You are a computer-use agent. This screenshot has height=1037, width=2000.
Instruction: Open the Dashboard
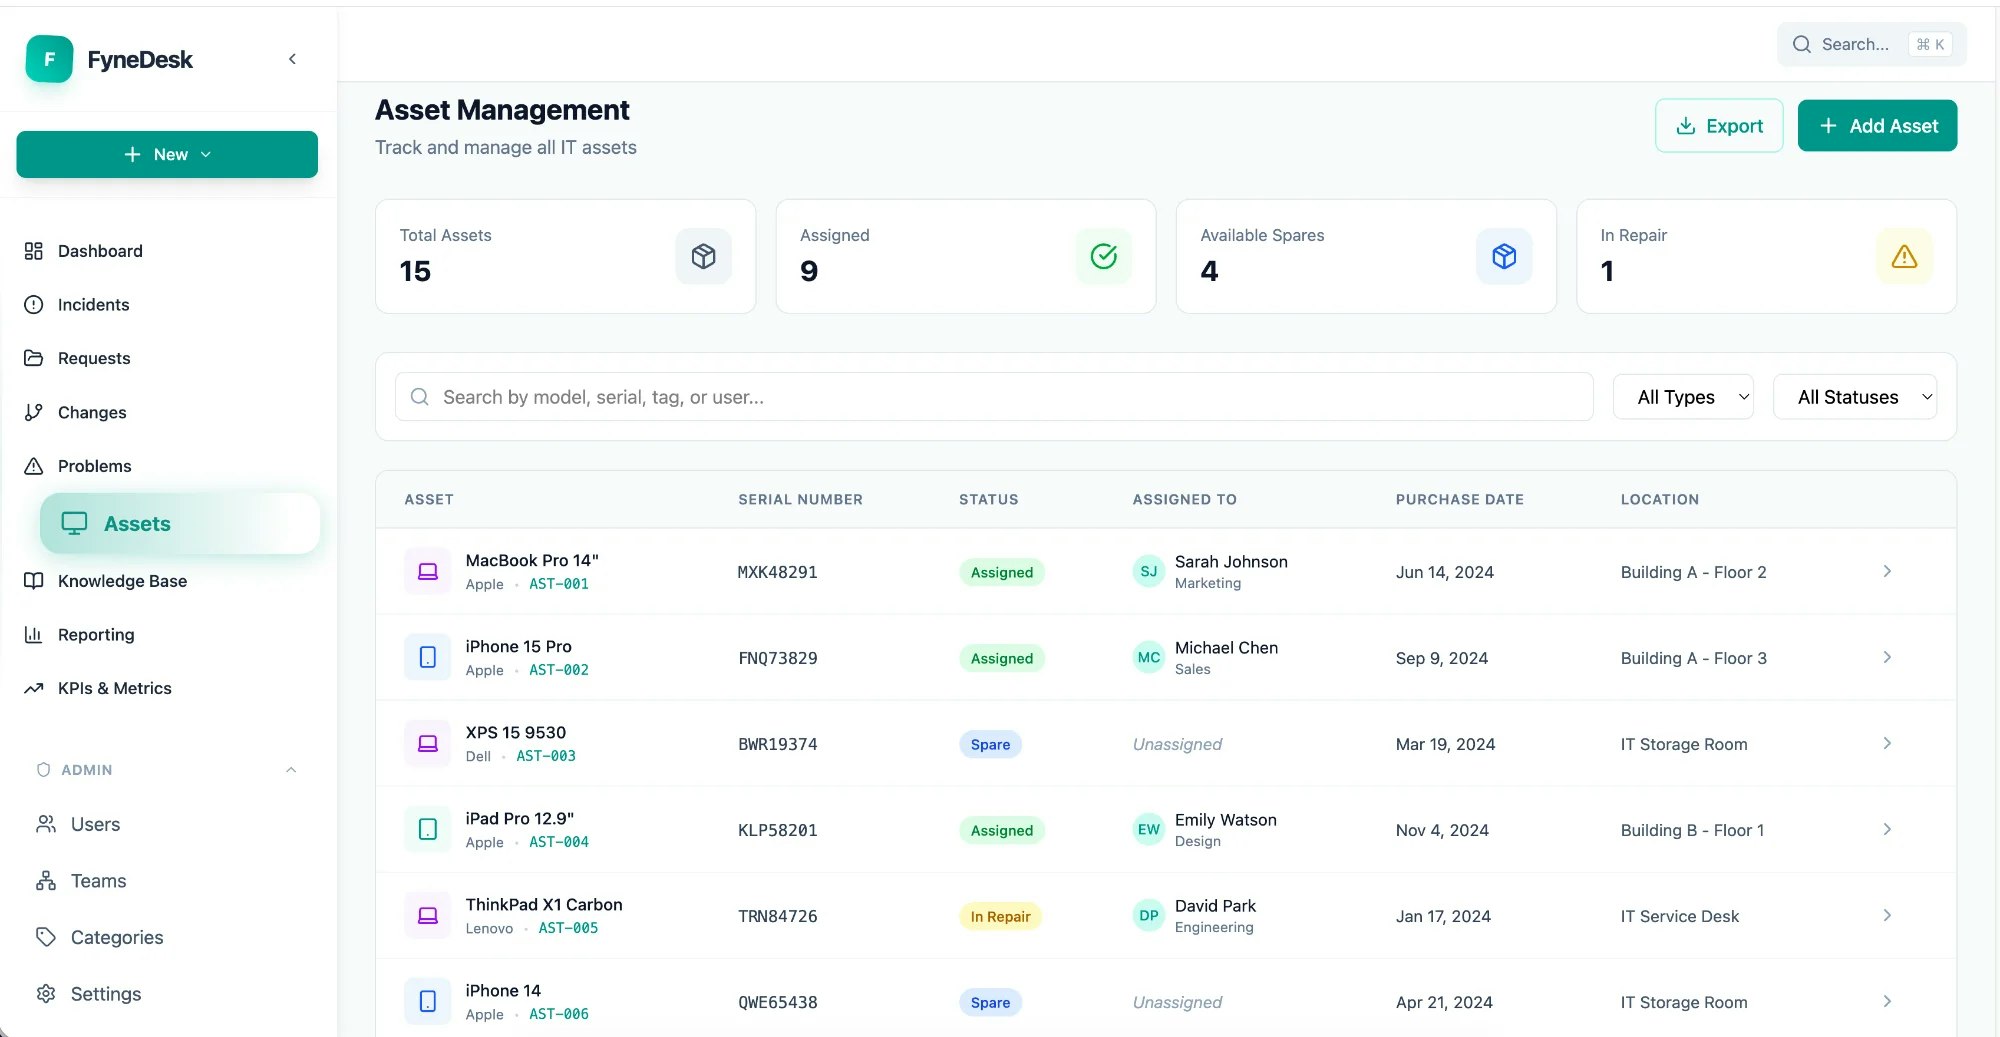(x=100, y=251)
